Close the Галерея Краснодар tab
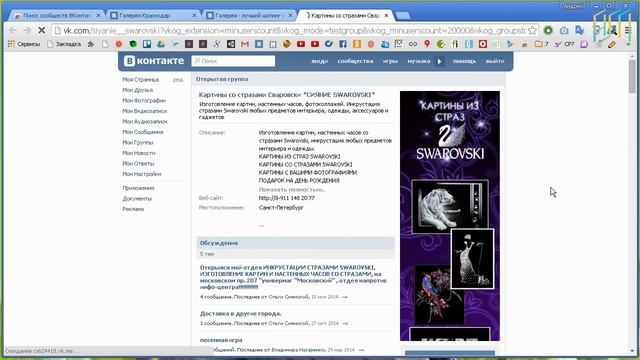The height and width of the screenshot is (360, 640). pyautogui.click(x=194, y=16)
